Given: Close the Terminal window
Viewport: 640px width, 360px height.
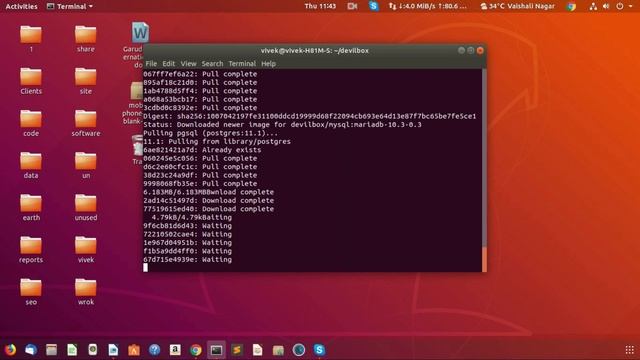Looking at the screenshot, I should [x=480, y=50].
